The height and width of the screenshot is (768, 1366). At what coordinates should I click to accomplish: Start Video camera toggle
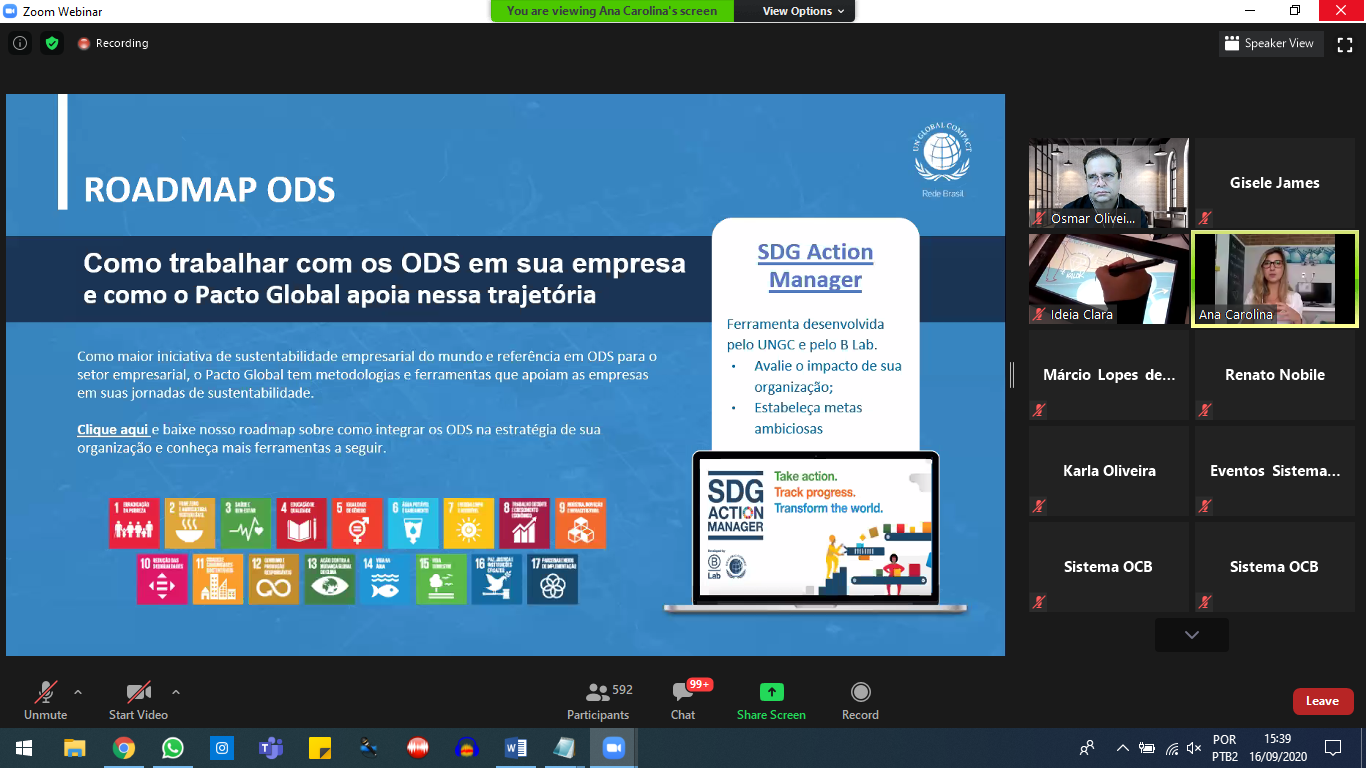click(x=138, y=700)
